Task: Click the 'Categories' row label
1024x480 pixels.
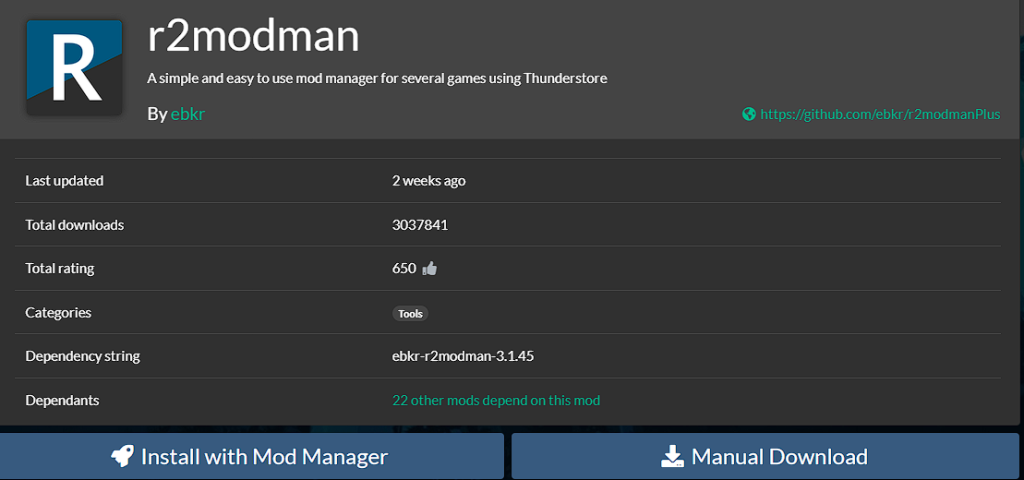Action: pos(58,313)
